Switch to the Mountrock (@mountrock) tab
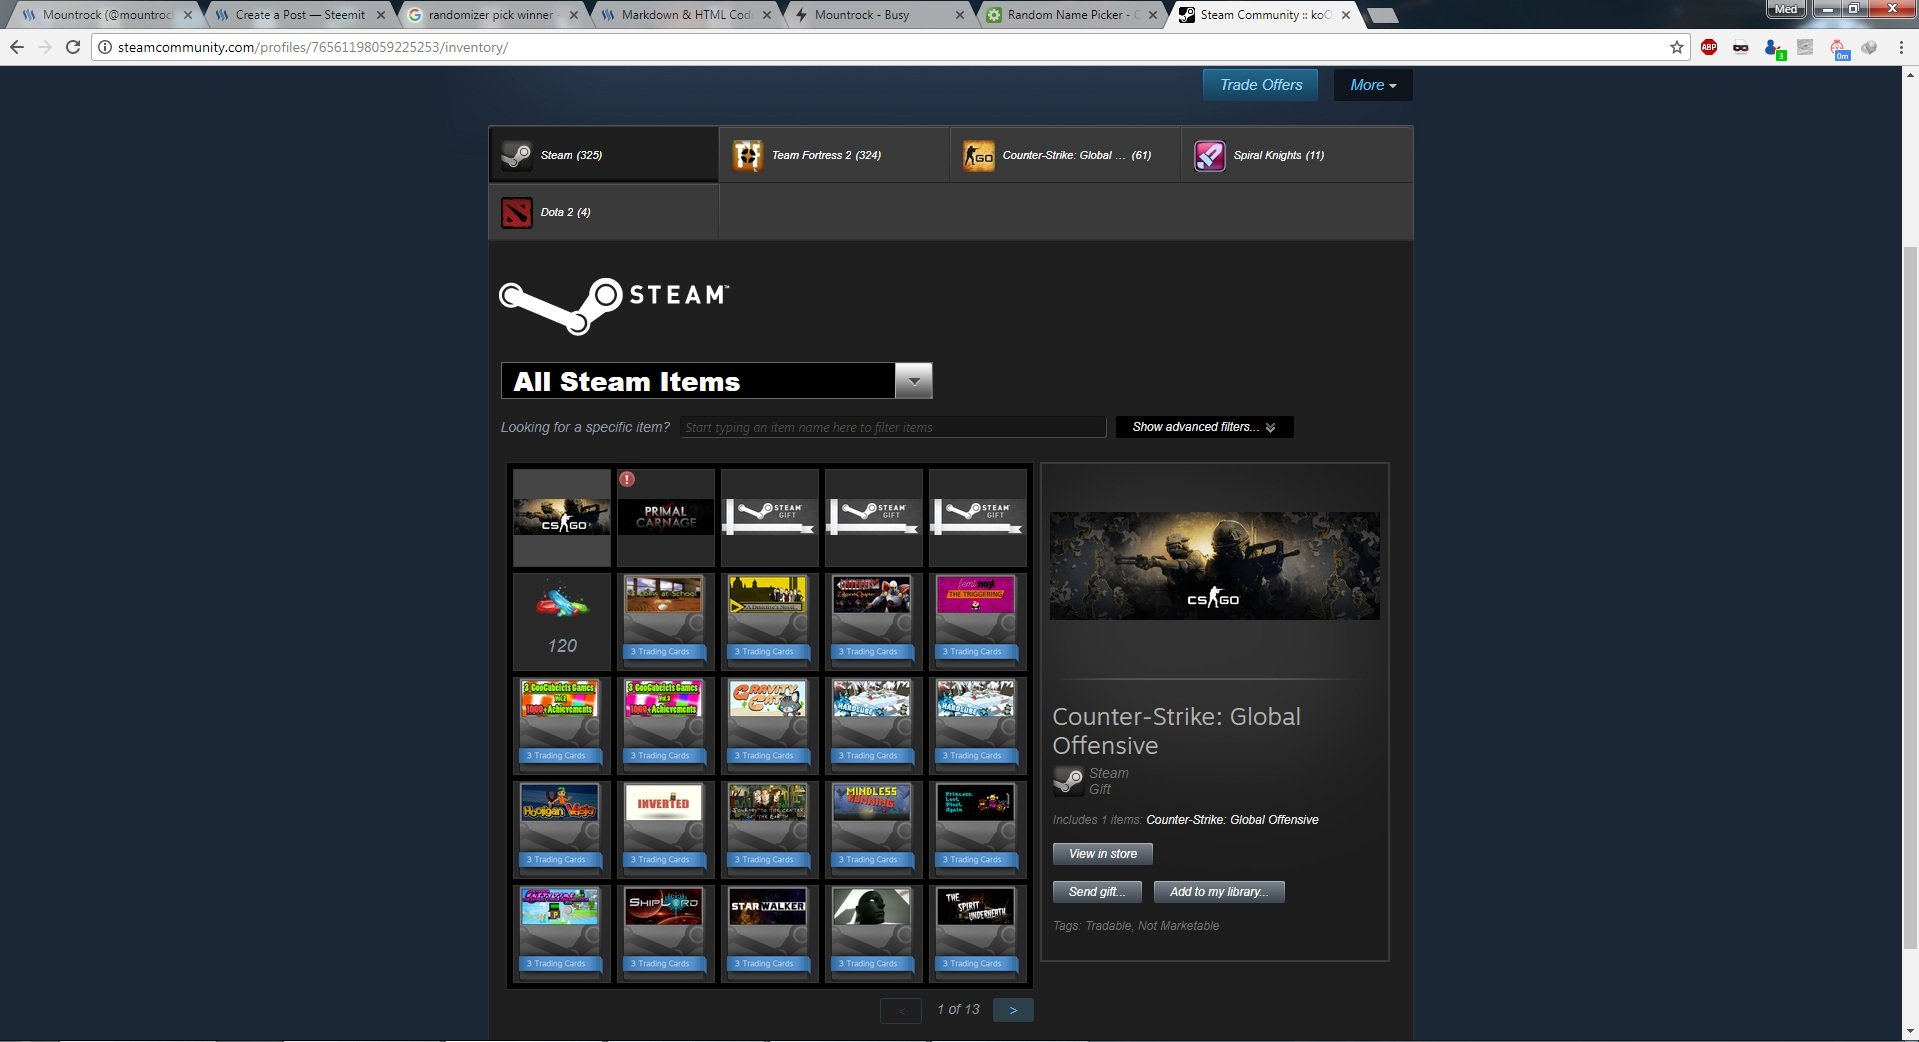The height and width of the screenshot is (1042, 1919). pos(106,15)
